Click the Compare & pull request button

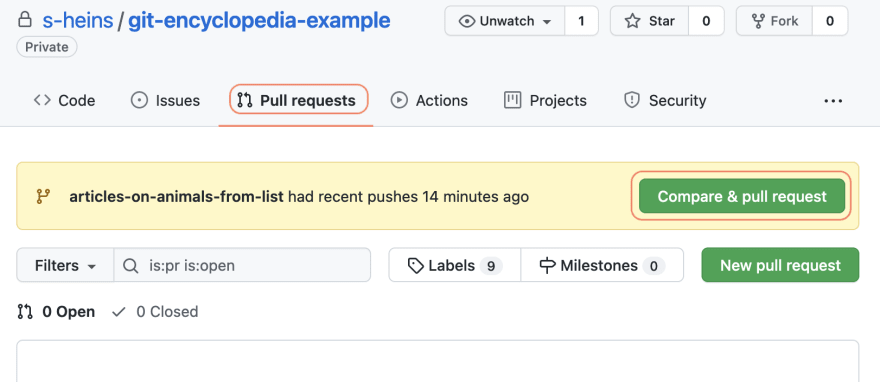[x=742, y=196]
